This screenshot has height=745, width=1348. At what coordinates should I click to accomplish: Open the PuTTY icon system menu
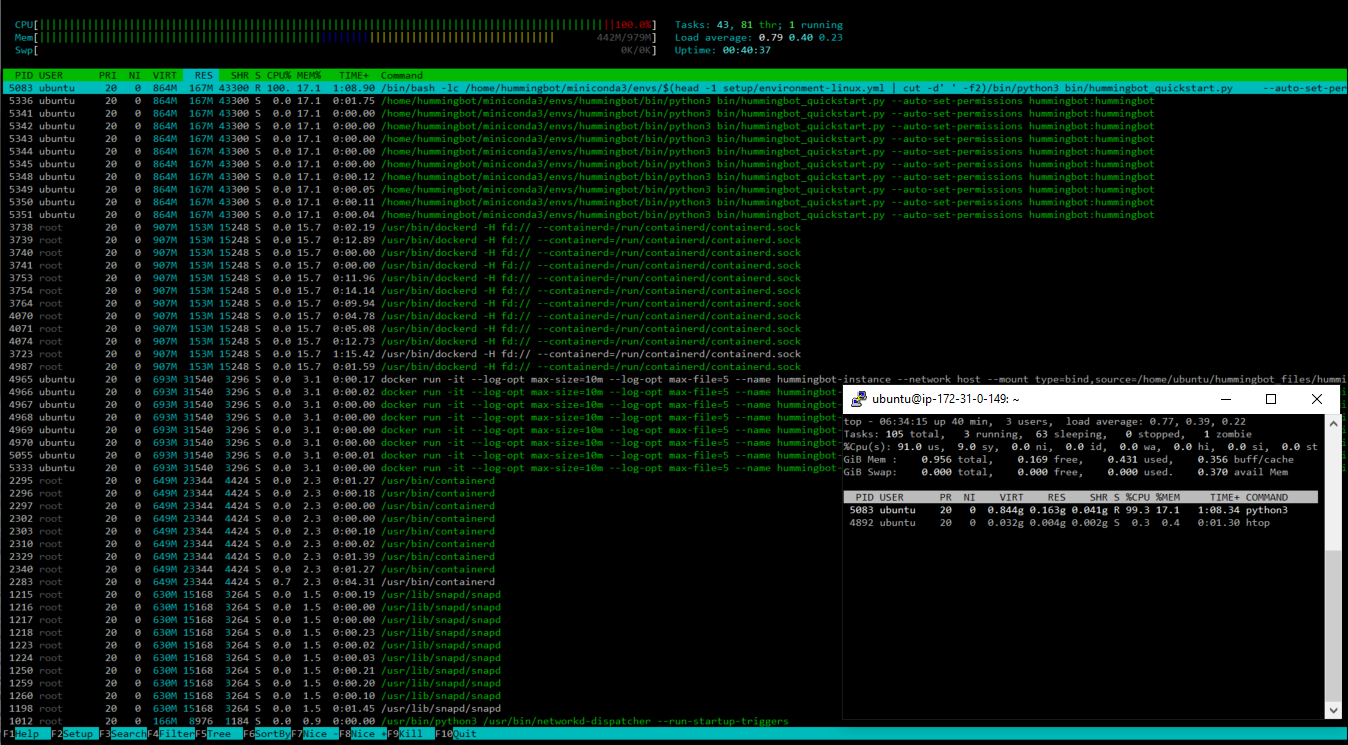[x=859, y=399]
